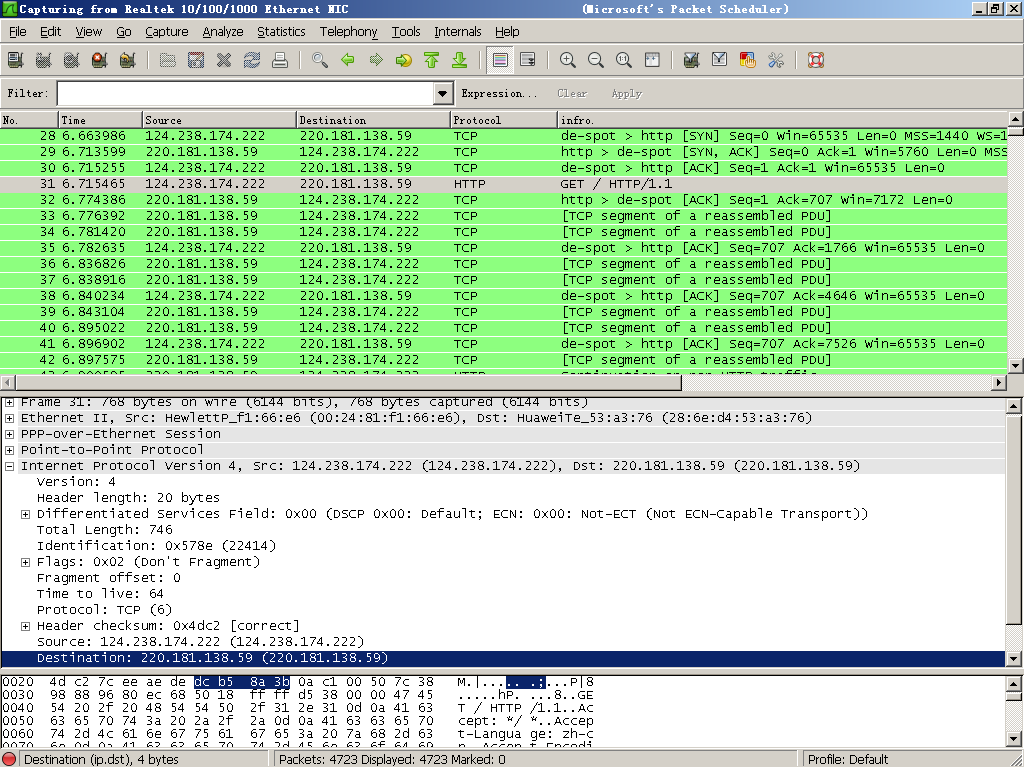Open the Telephony menu

tap(349, 31)
